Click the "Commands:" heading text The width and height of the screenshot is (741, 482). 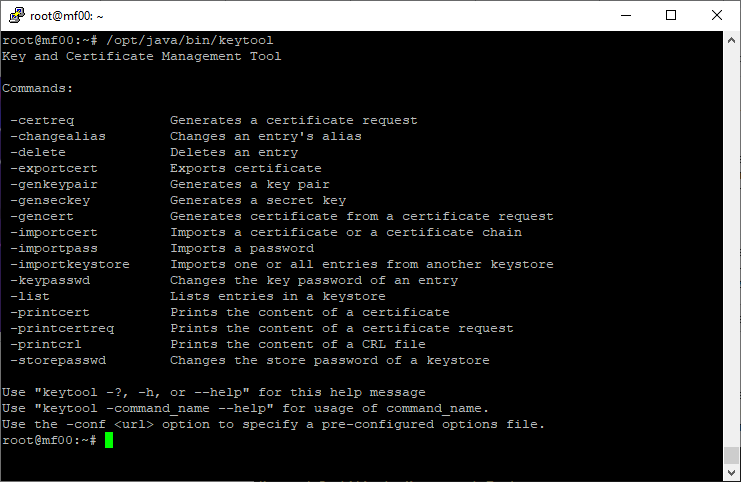point(38,88)
